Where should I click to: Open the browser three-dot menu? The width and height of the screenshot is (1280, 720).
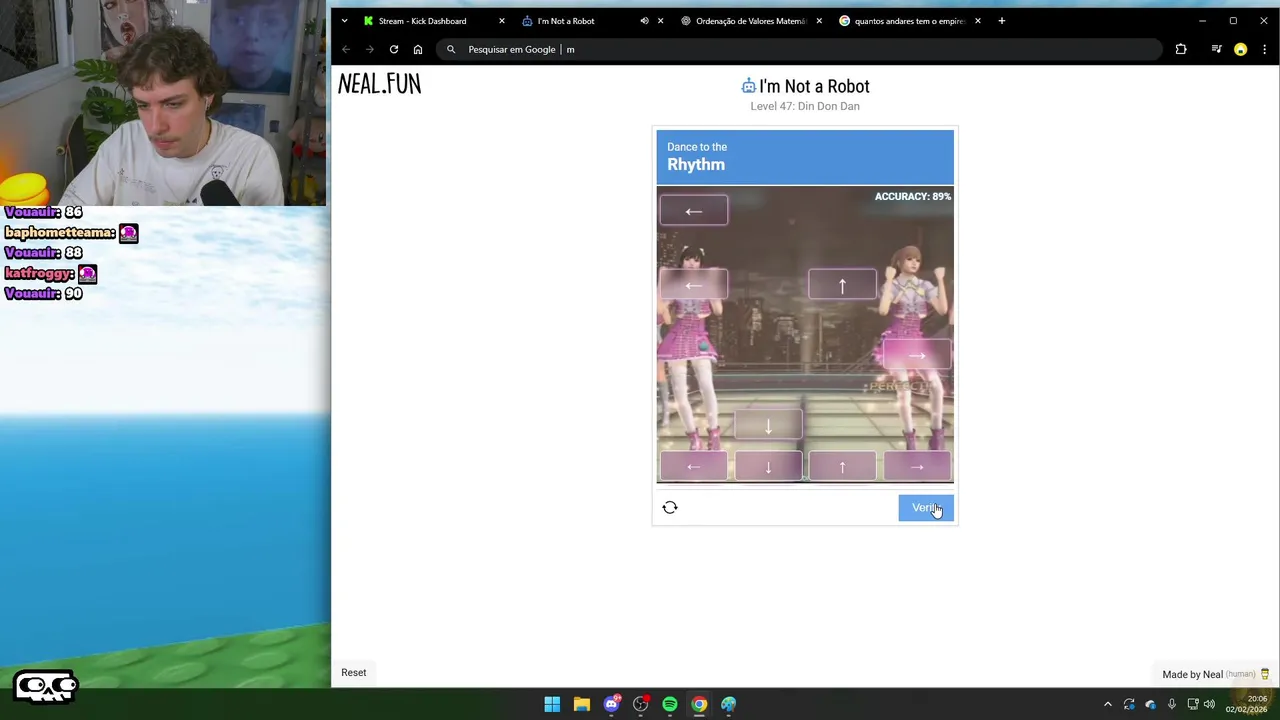pos(1264,49)
